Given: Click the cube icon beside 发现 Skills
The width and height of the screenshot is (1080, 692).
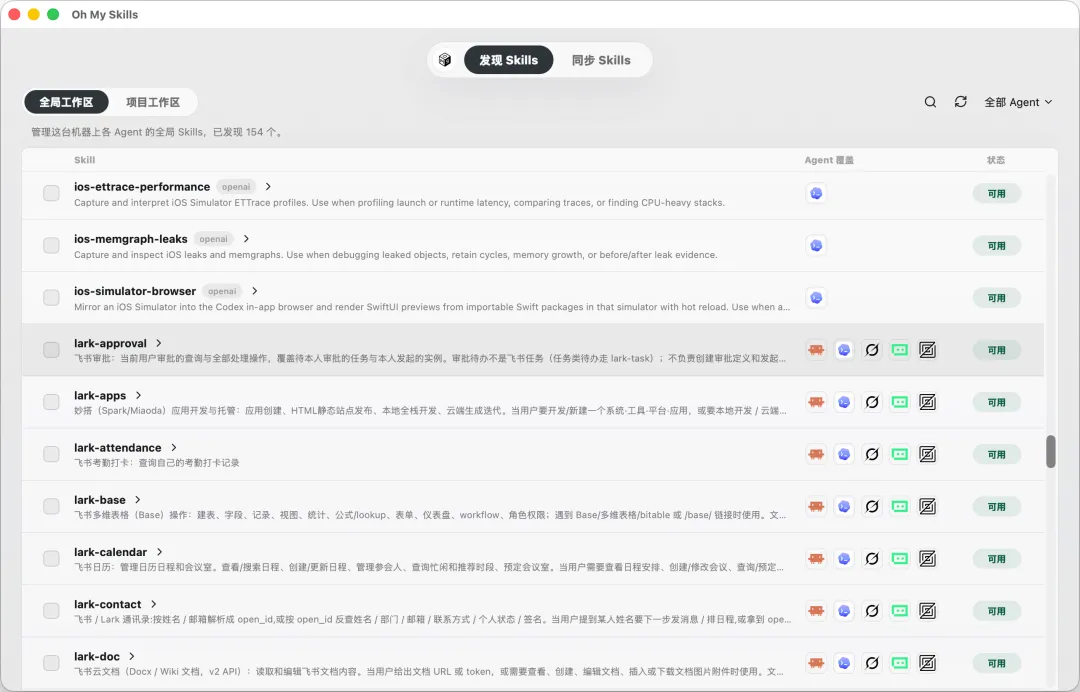Looking at the screenshot, I should pyautogui.click(x=445, y=60).
